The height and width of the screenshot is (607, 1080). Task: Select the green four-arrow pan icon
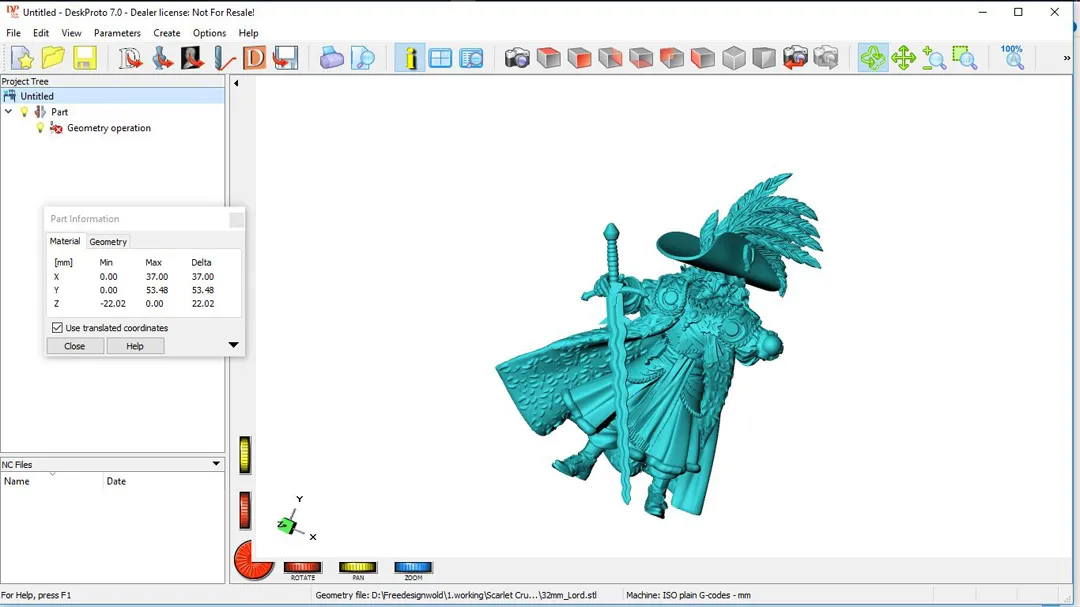pos(903,58)
